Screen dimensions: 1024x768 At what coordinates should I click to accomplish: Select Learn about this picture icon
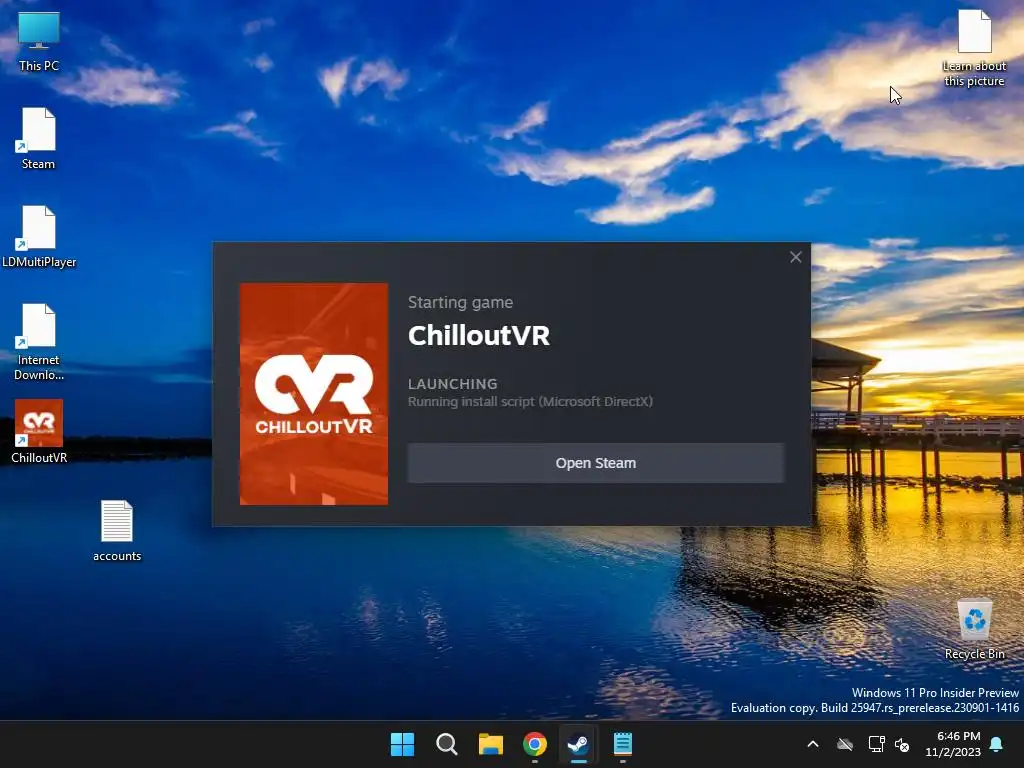(x=974, y=48)
